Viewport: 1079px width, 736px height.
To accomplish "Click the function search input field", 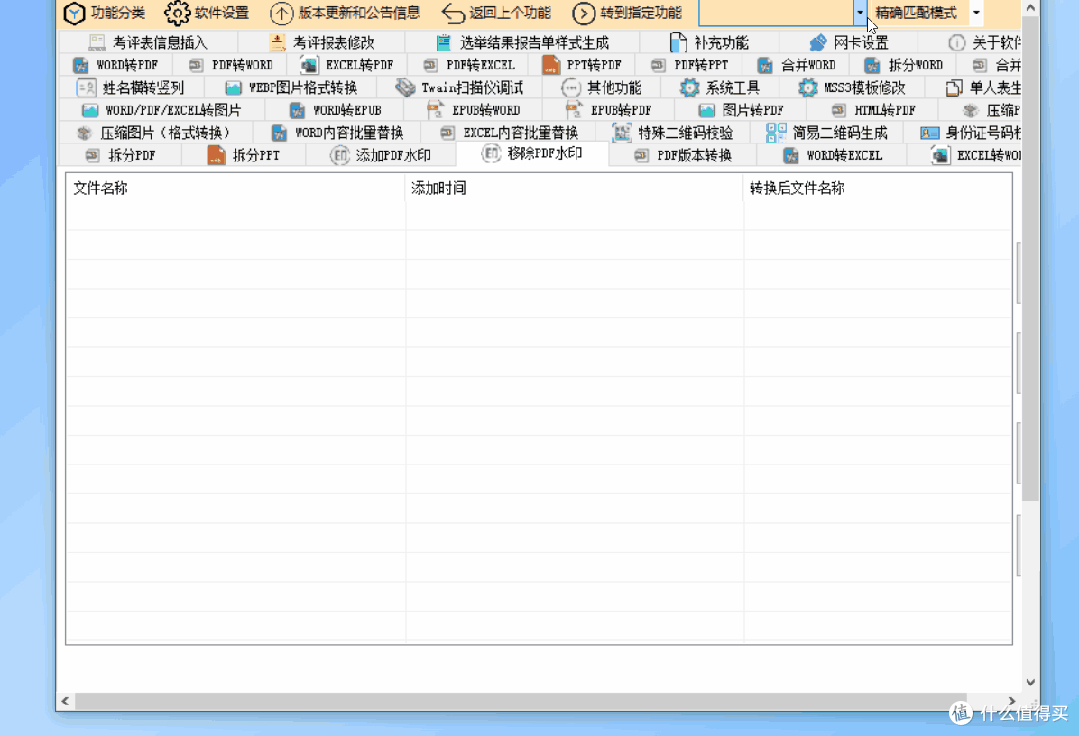I will [776, 13].
